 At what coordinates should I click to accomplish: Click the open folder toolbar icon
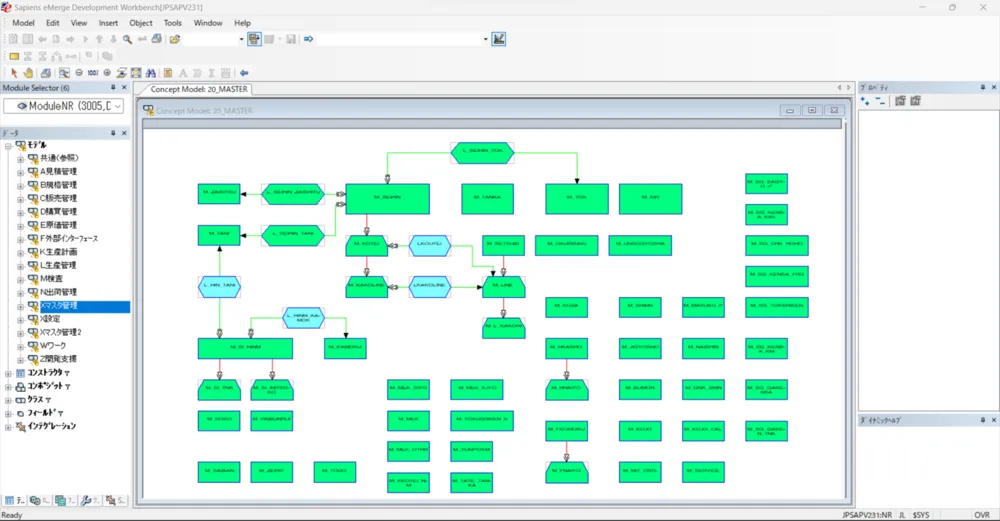coord(174,39)
